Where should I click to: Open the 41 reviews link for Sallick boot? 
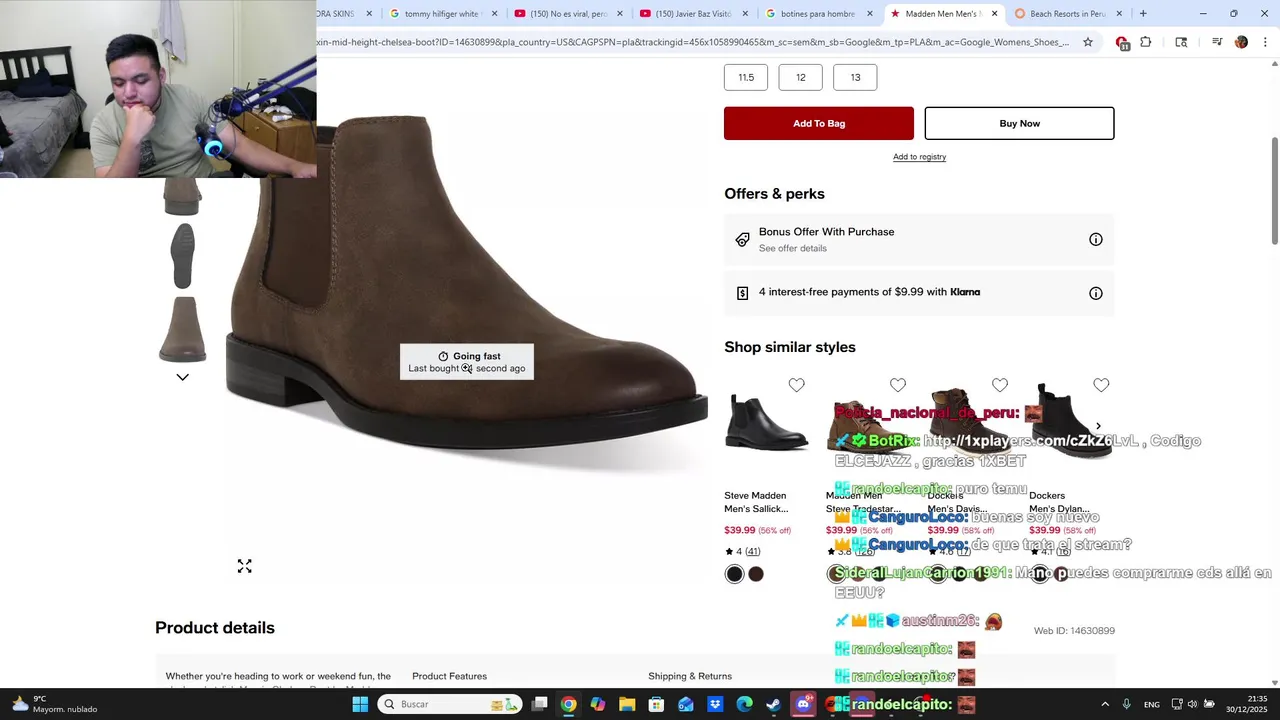click(x=752, y=551)
